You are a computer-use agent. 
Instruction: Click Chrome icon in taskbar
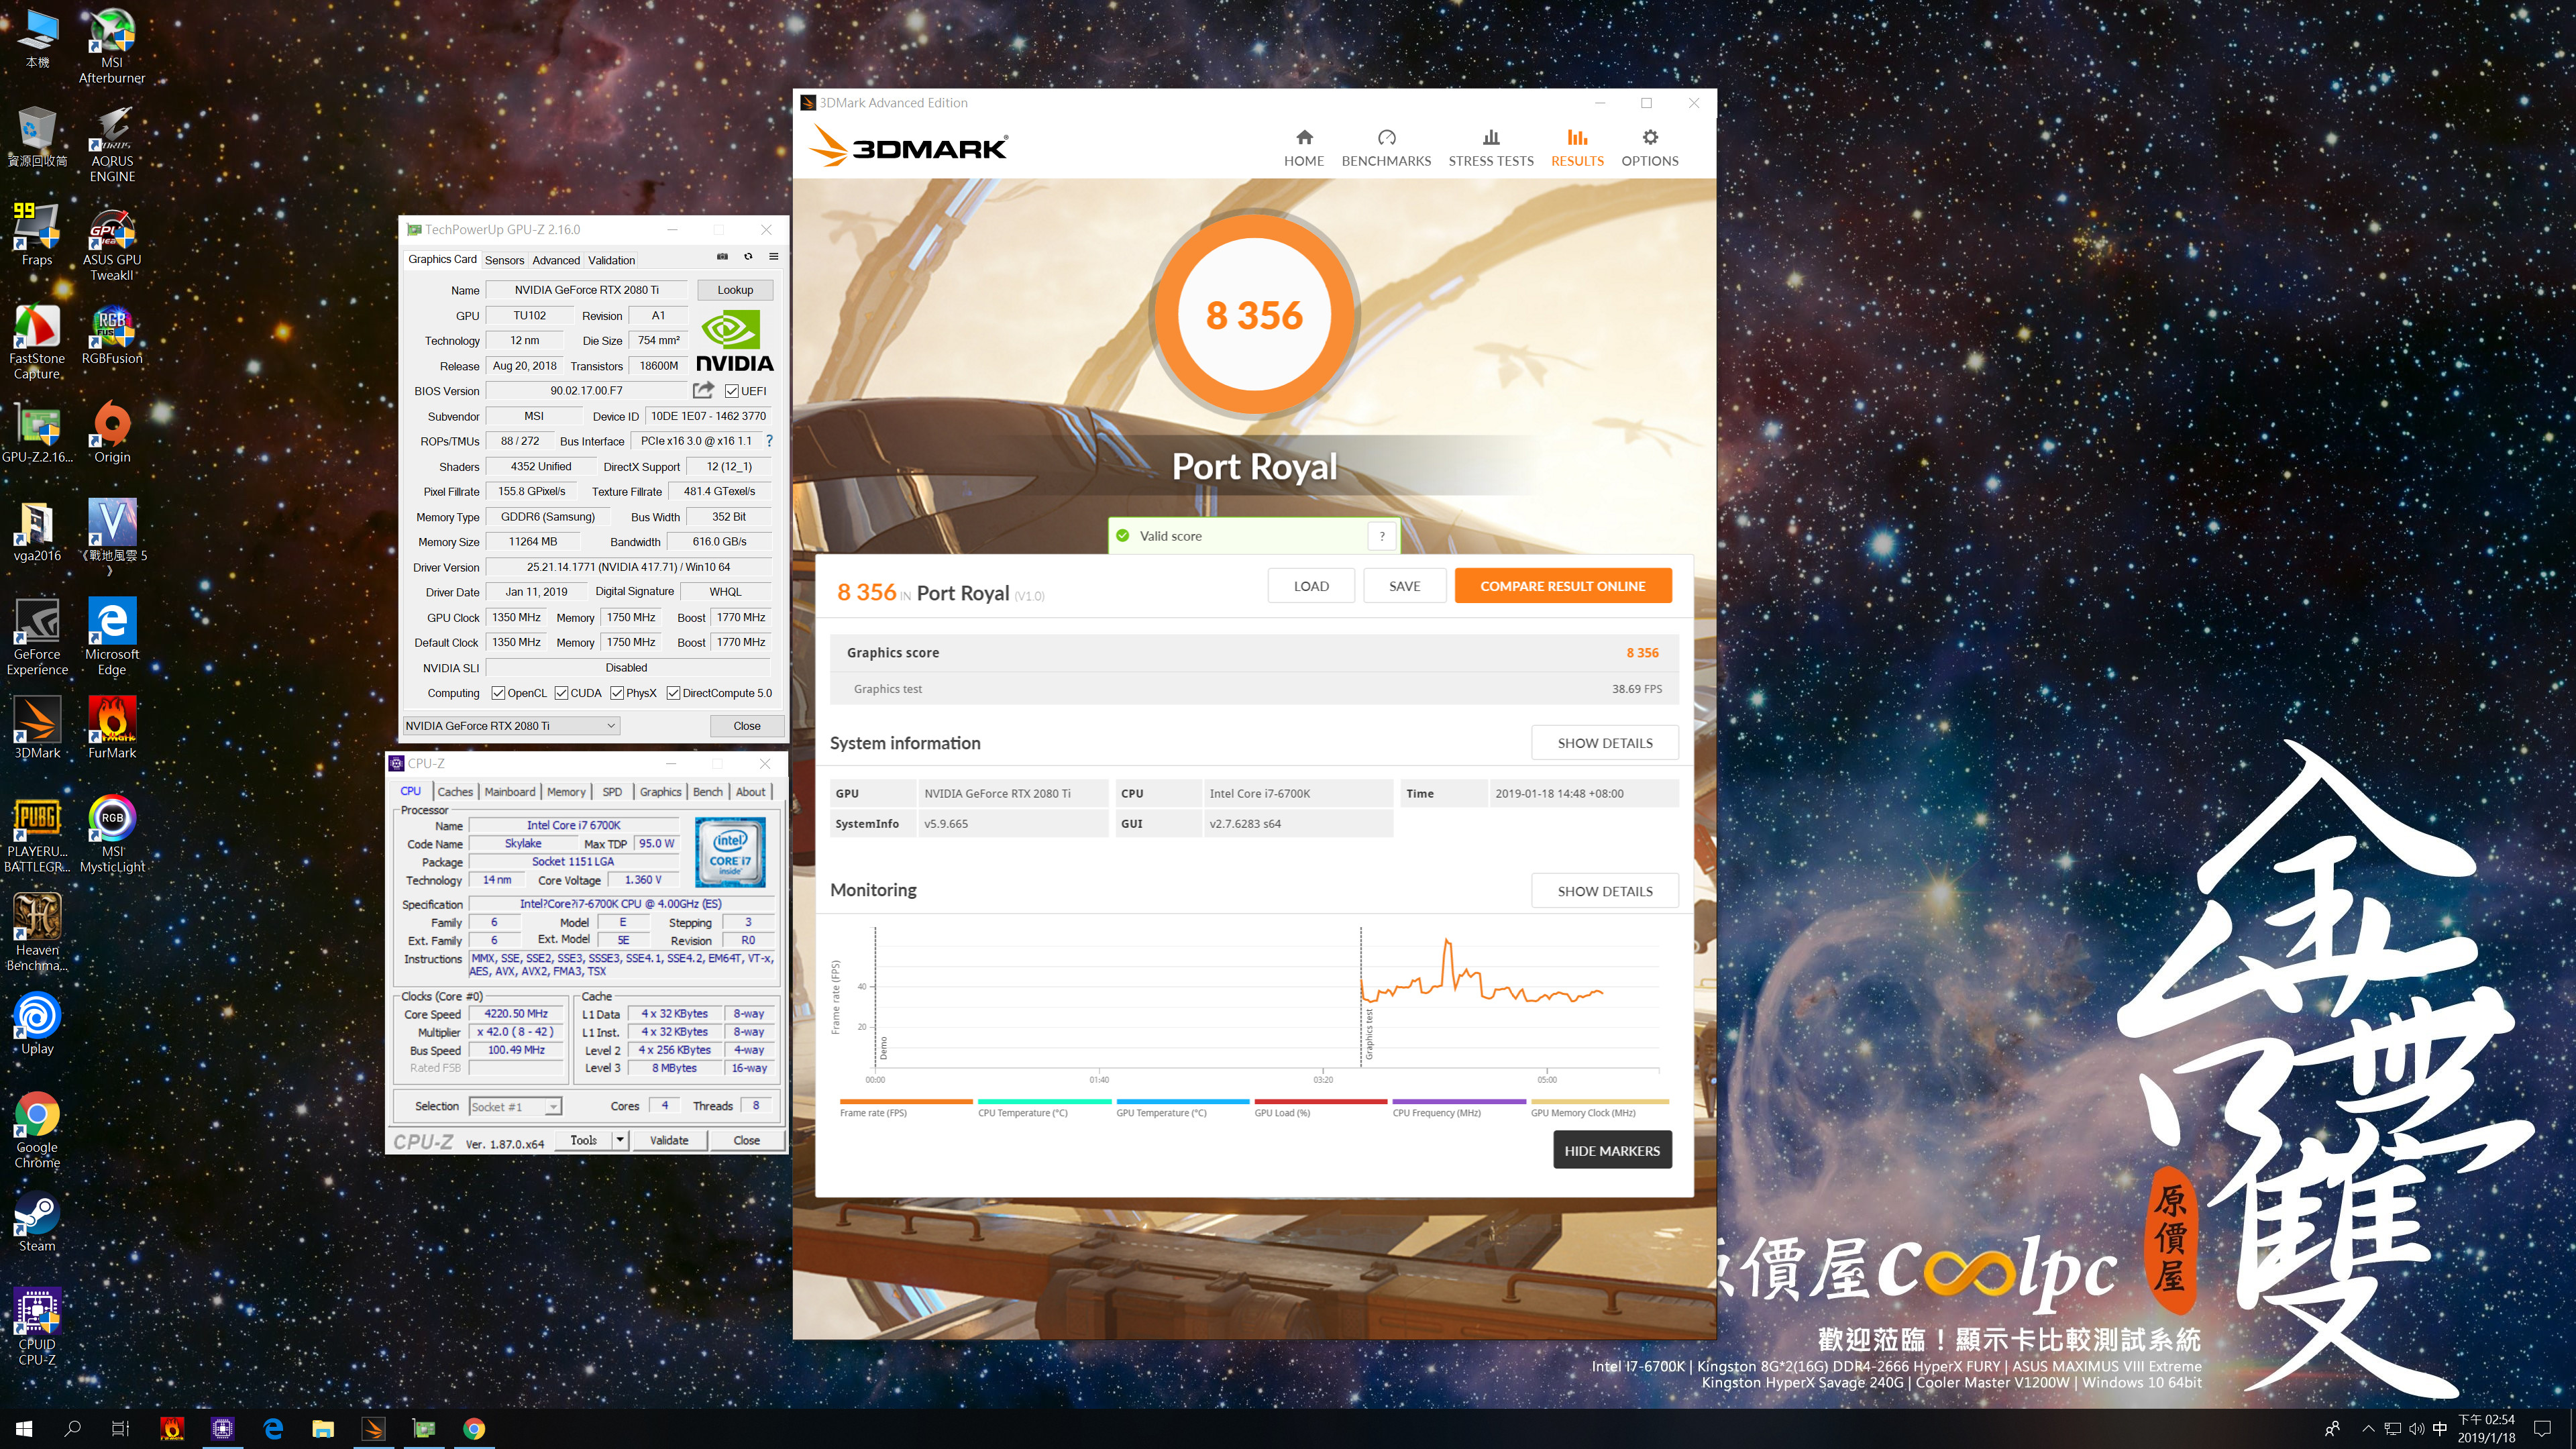pos(474,1428)
